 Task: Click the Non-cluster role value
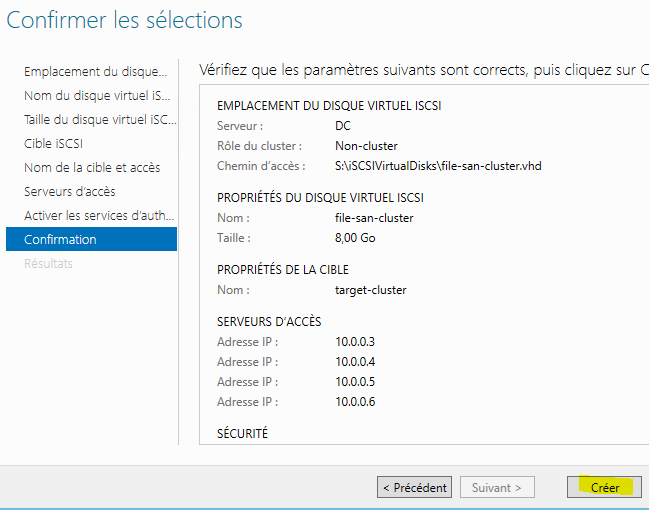366,146
